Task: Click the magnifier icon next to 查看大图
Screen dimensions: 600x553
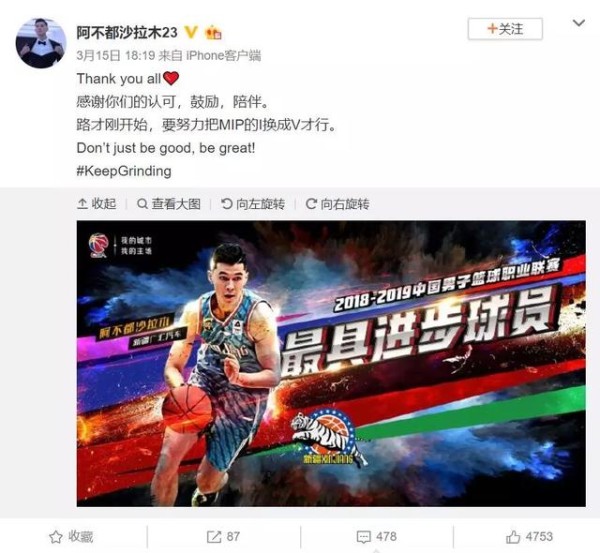Action: coord(142,204)
